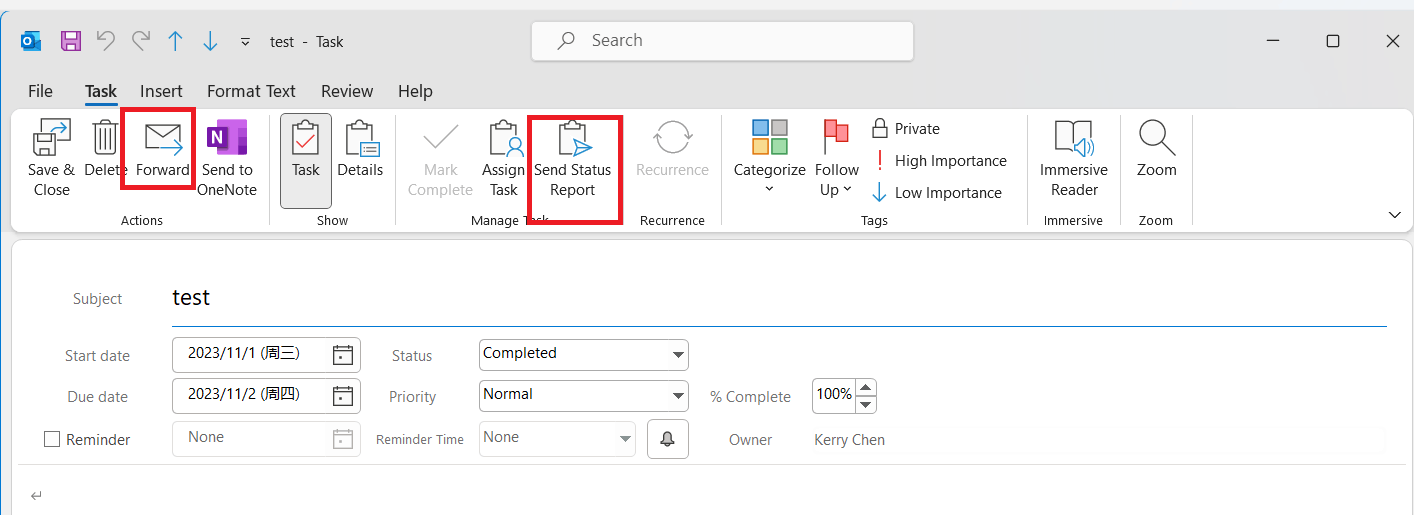Show the Task view
The width and height of the screenshot is (1414, 515).
pyautogui.click(x=306, y=160)
